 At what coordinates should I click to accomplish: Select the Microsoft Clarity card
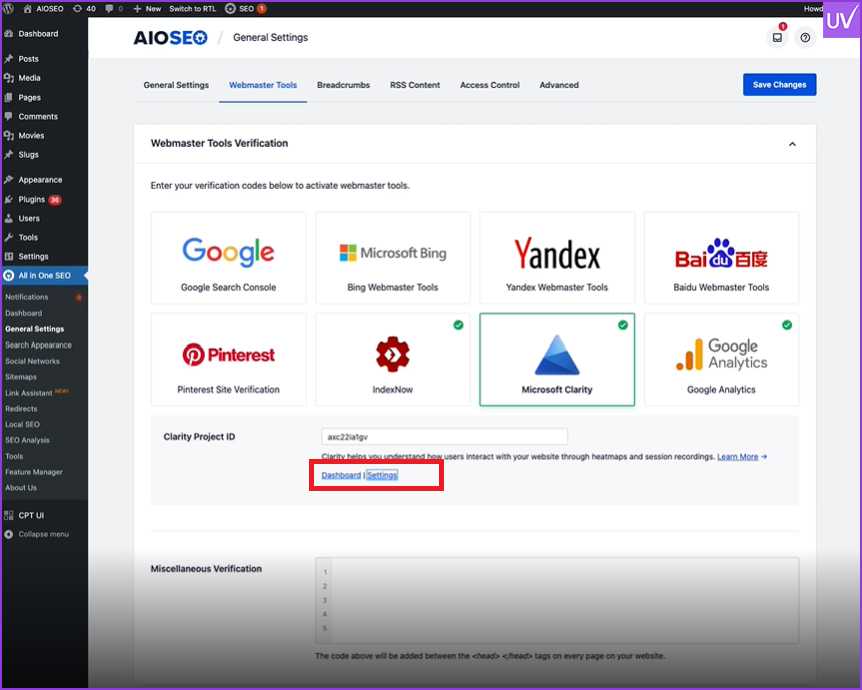(557, 360)
